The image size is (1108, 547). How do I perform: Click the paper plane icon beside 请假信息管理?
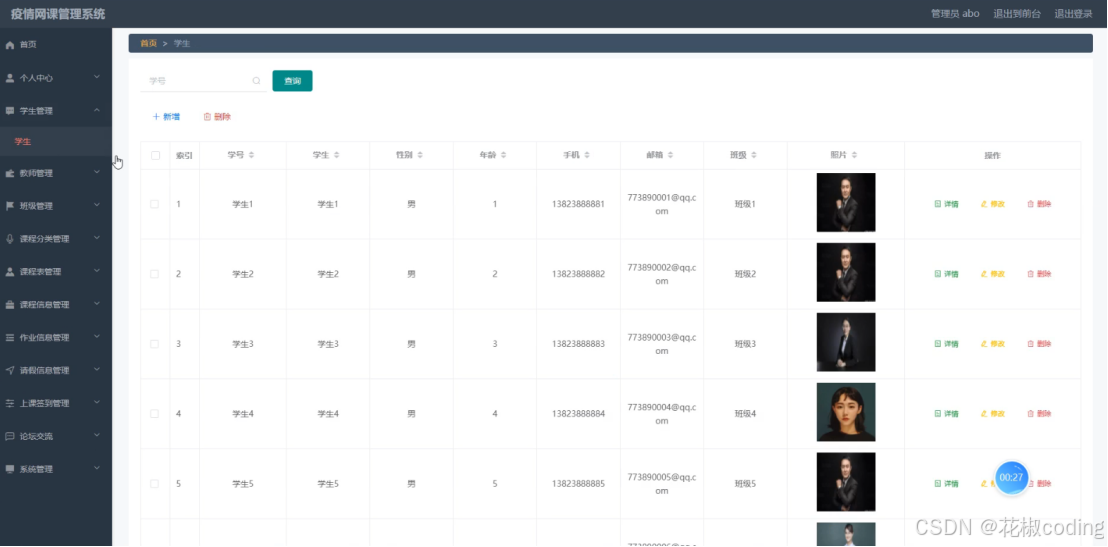tap(10, 370)
